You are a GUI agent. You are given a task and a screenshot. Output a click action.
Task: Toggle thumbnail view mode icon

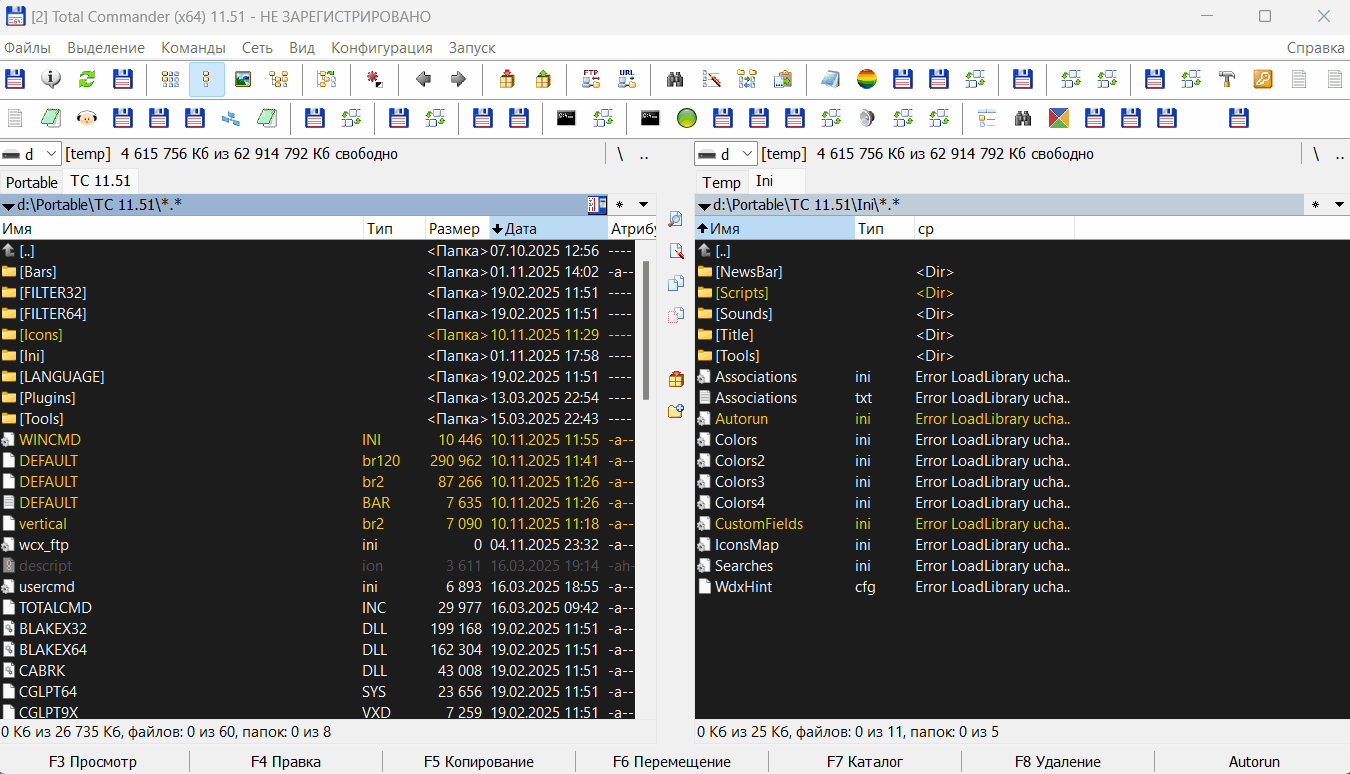click(x=243, y=79)
